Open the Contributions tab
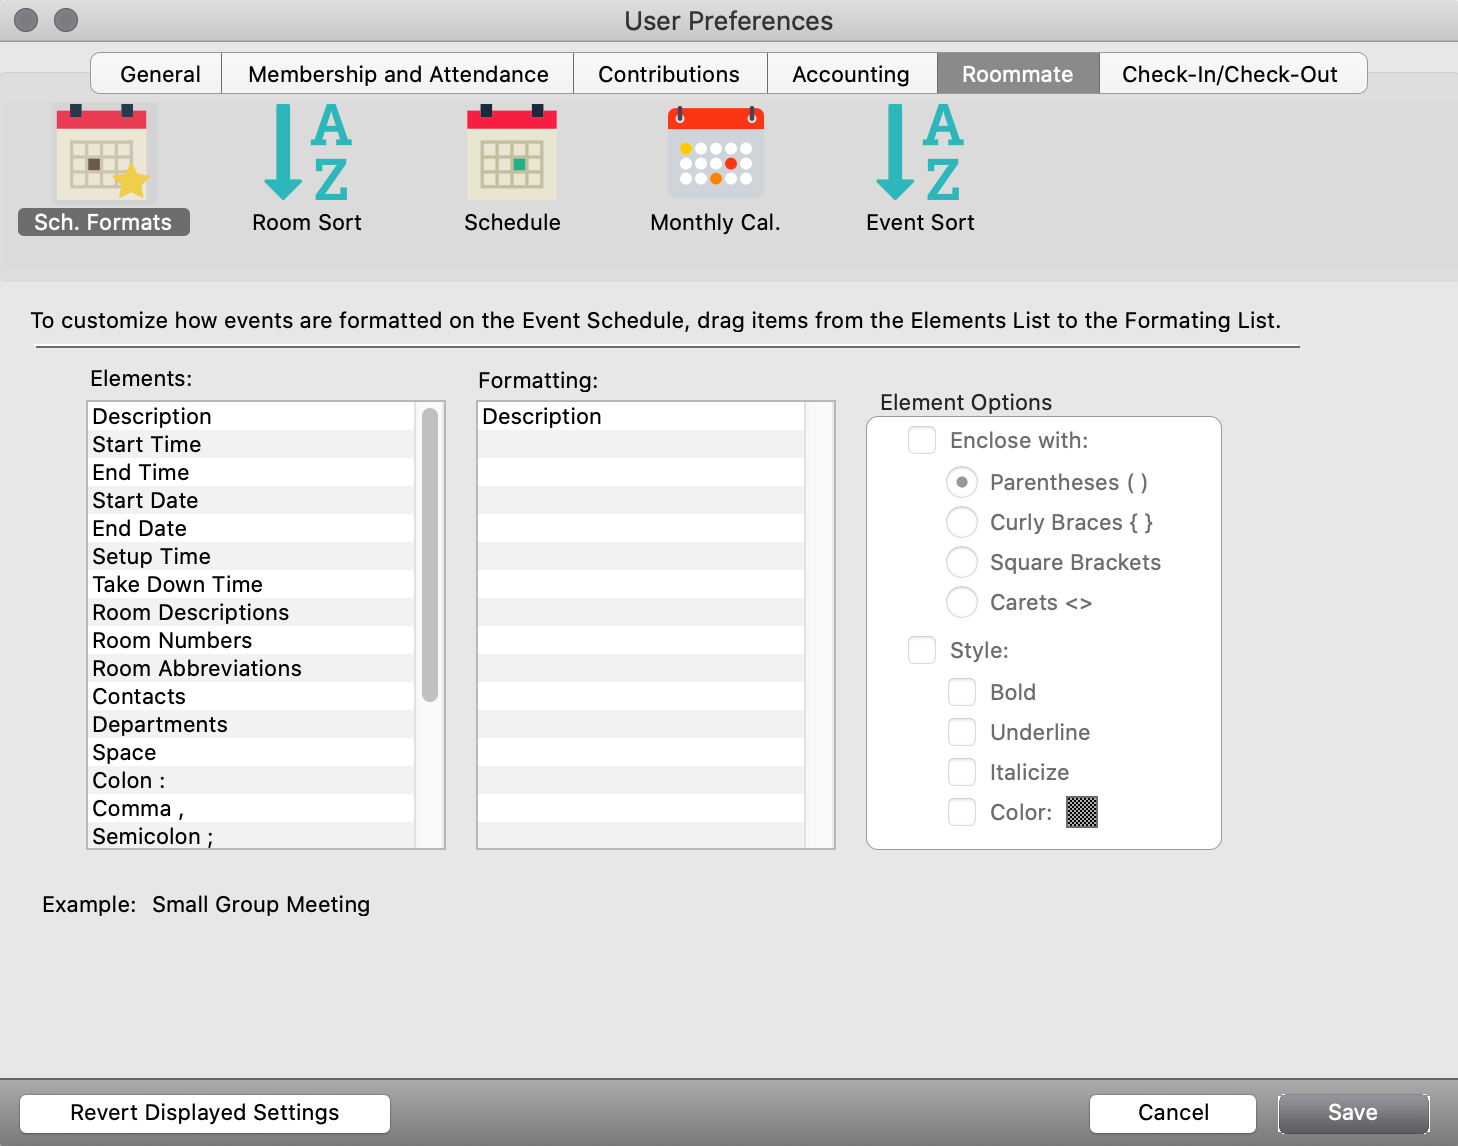This screenshot has height=1146, width=1458. pyautogui.click(x=669, y=73)
